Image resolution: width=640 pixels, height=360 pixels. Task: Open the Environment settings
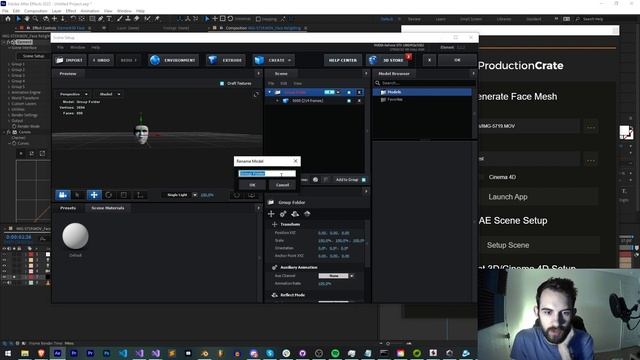click(173, 60)
